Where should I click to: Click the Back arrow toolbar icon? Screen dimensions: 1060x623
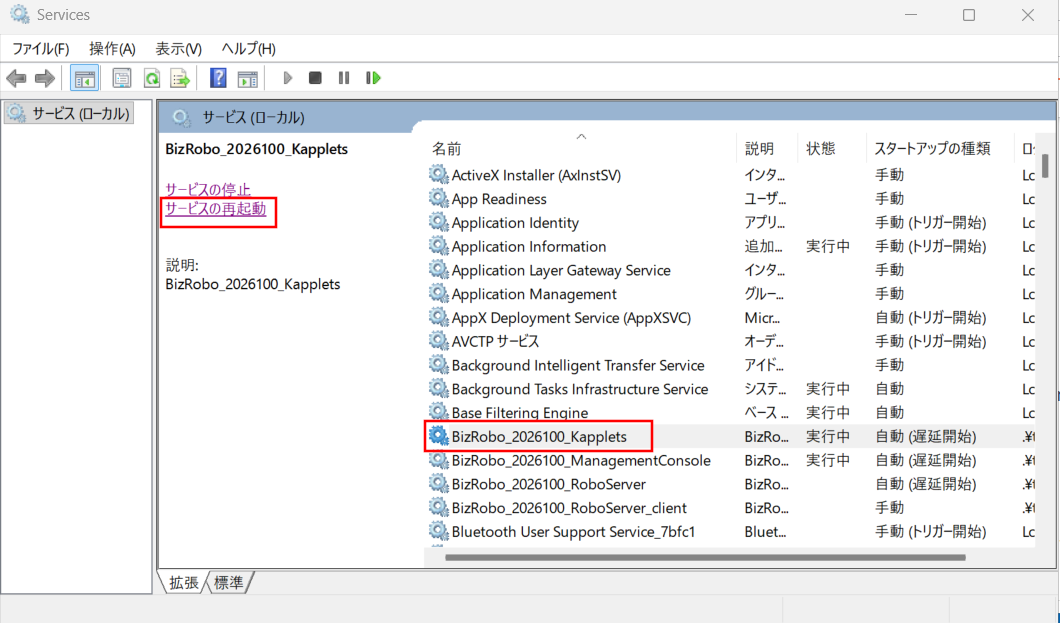tap(16, 78)
